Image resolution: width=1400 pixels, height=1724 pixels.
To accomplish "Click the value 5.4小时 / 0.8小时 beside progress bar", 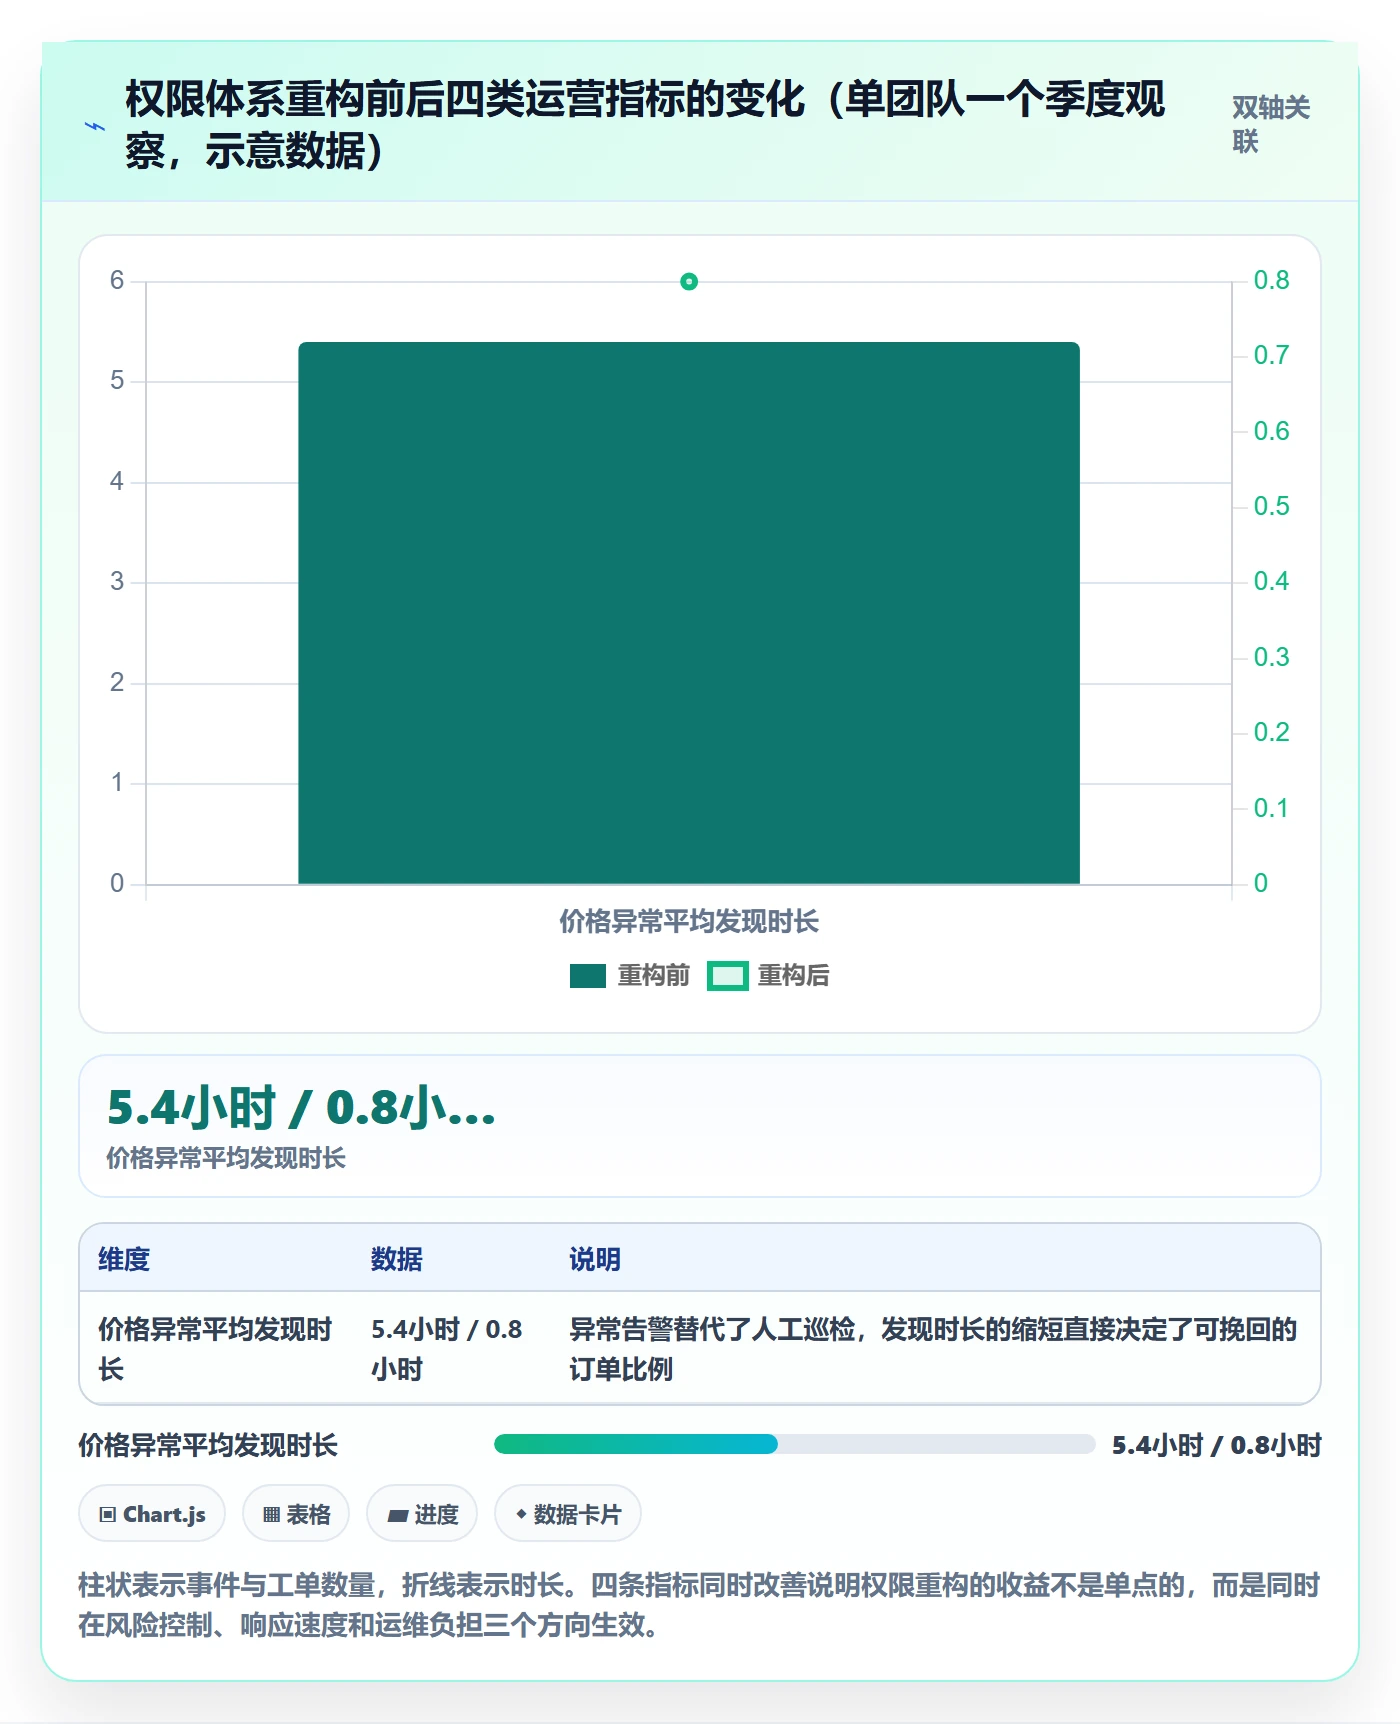I will click(1217, 1445).
